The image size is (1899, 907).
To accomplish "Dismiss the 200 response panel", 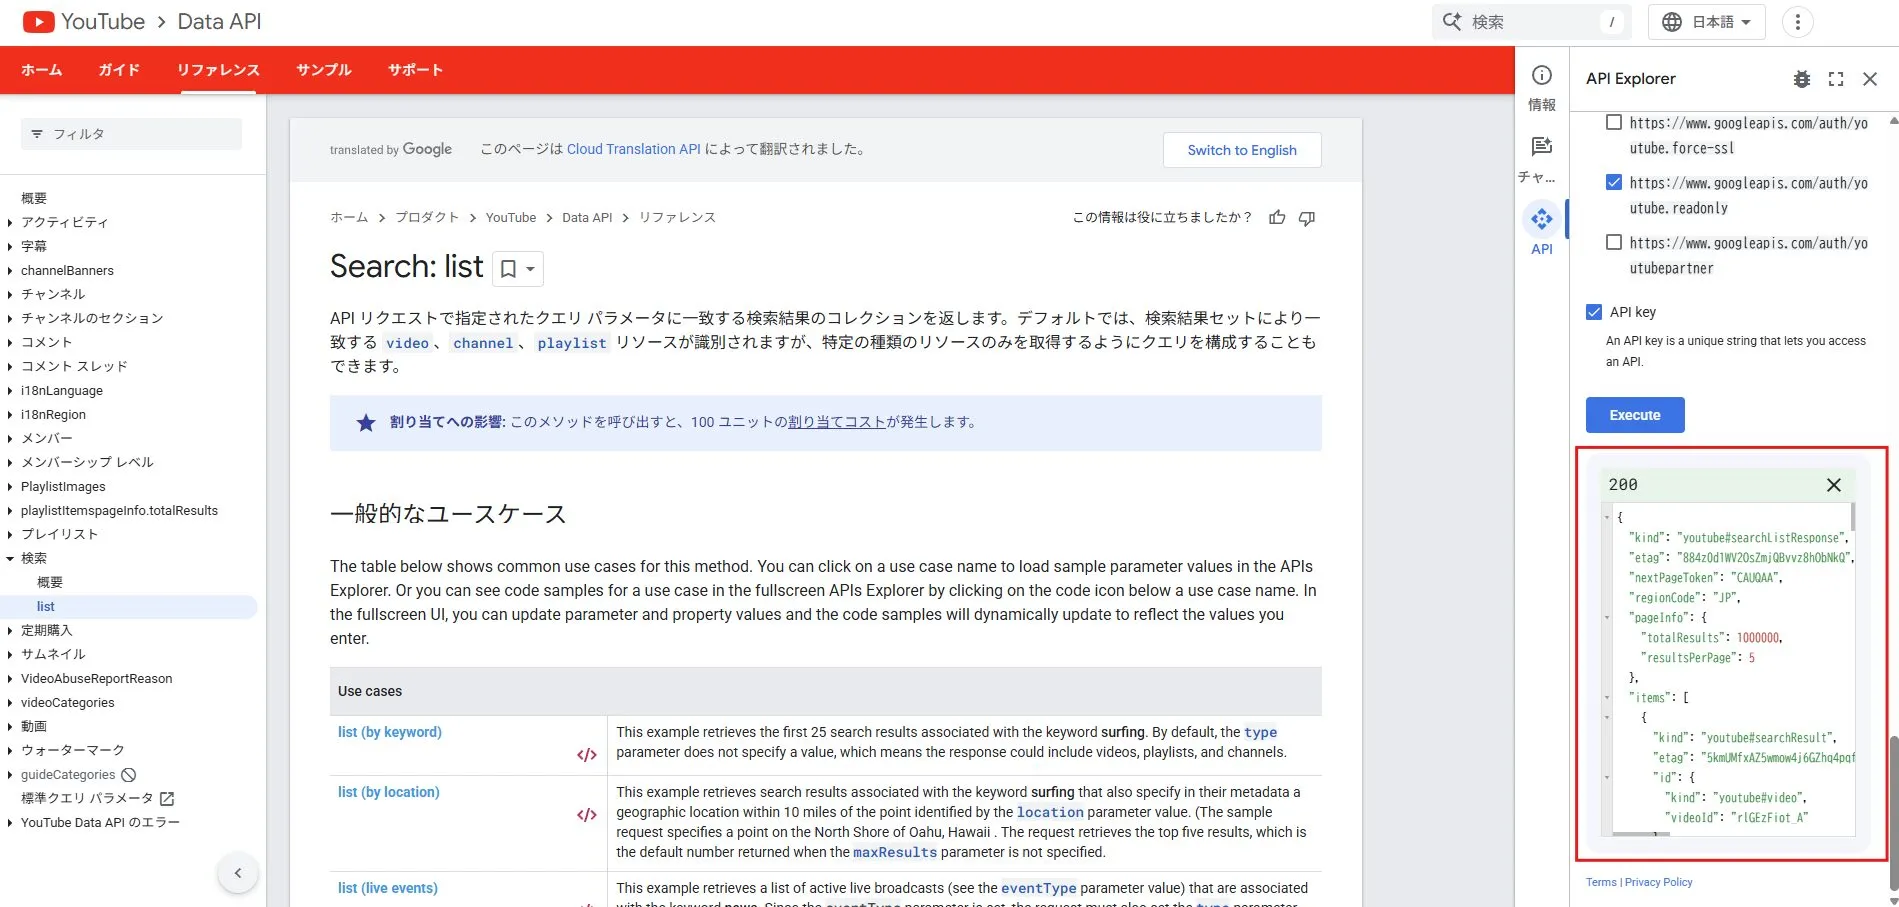I will [x=1834, y=485].
